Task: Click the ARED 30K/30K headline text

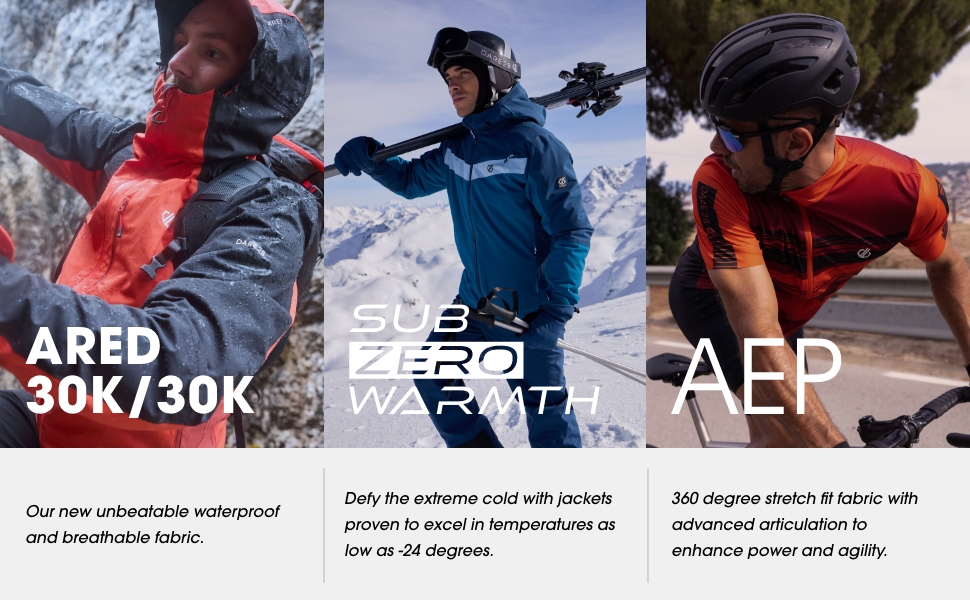Action: (140, 371)
